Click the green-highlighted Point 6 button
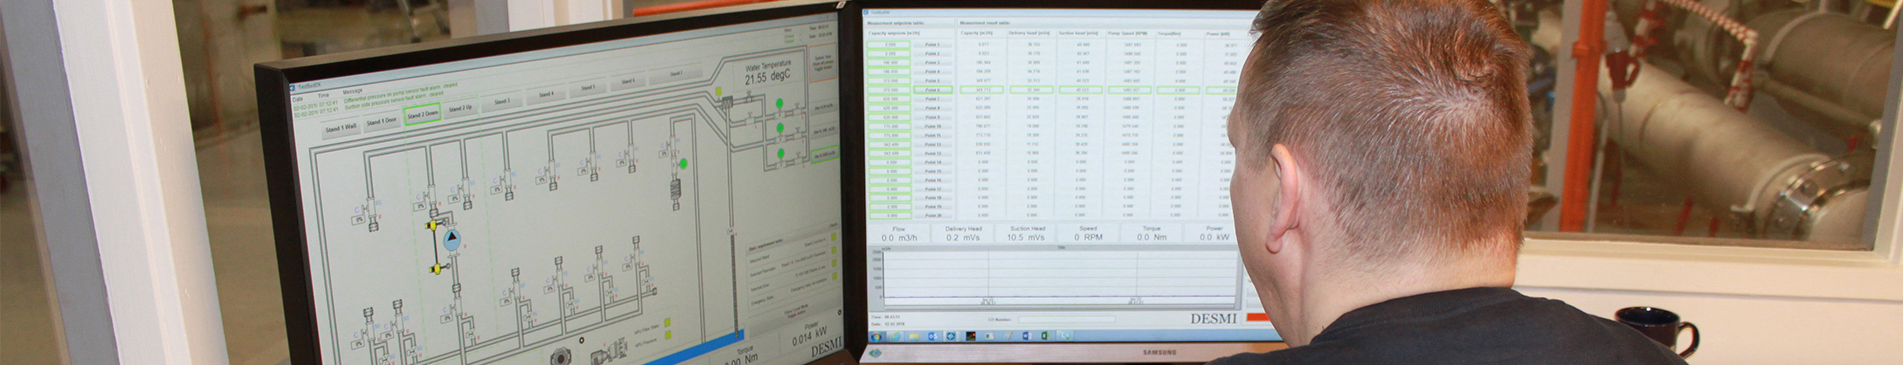Image resolution: width=1903 pixels, height=365 pixels. click(x=932, y=90)
